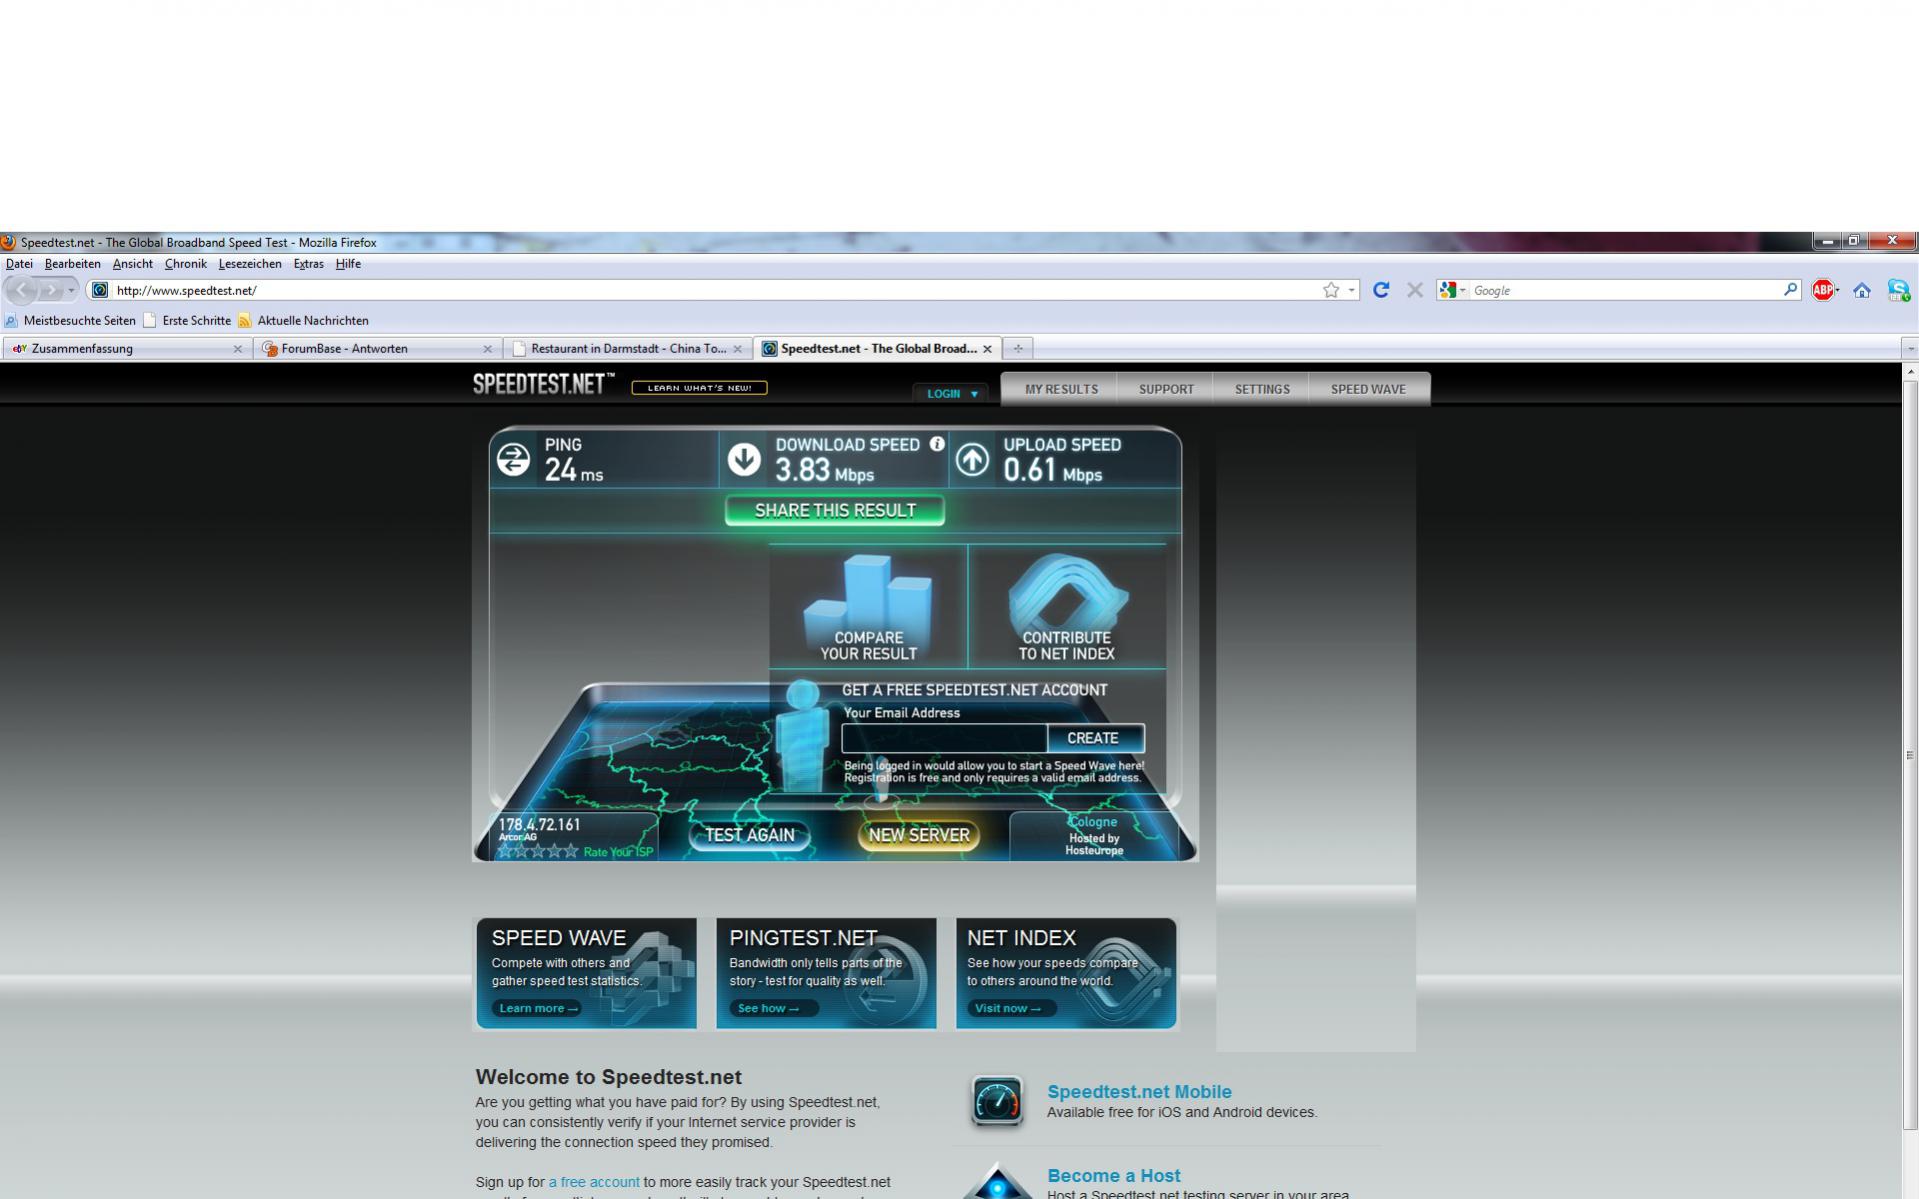Click the upload speed arrow icon
The width and height of the screenshot is (1919, 1199).
(972, 460)
